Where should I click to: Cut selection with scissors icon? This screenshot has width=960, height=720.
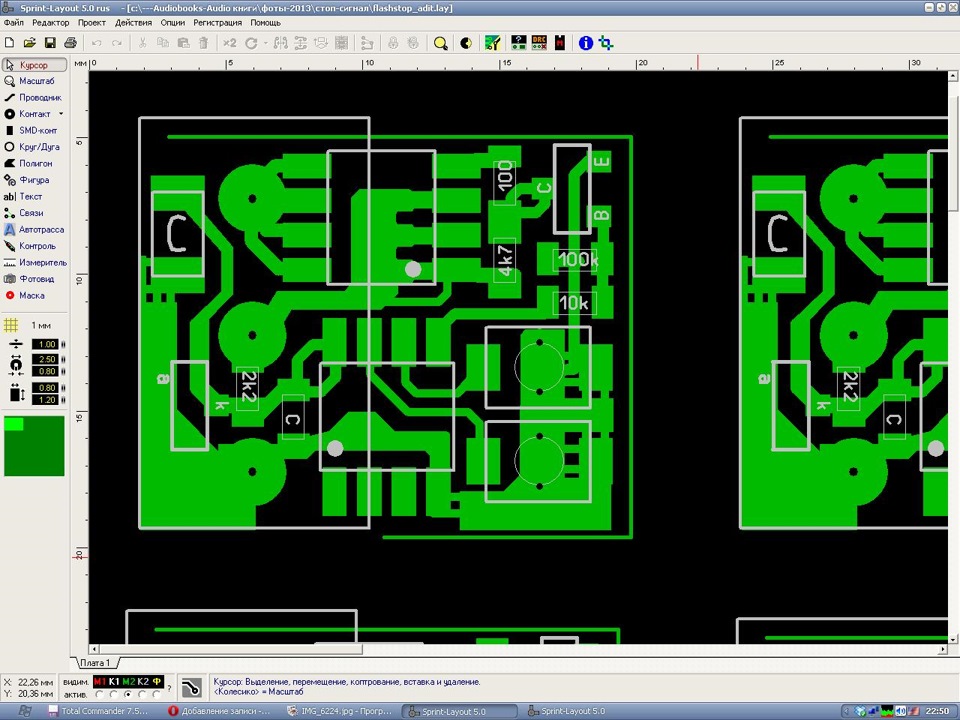click(142, 43)
